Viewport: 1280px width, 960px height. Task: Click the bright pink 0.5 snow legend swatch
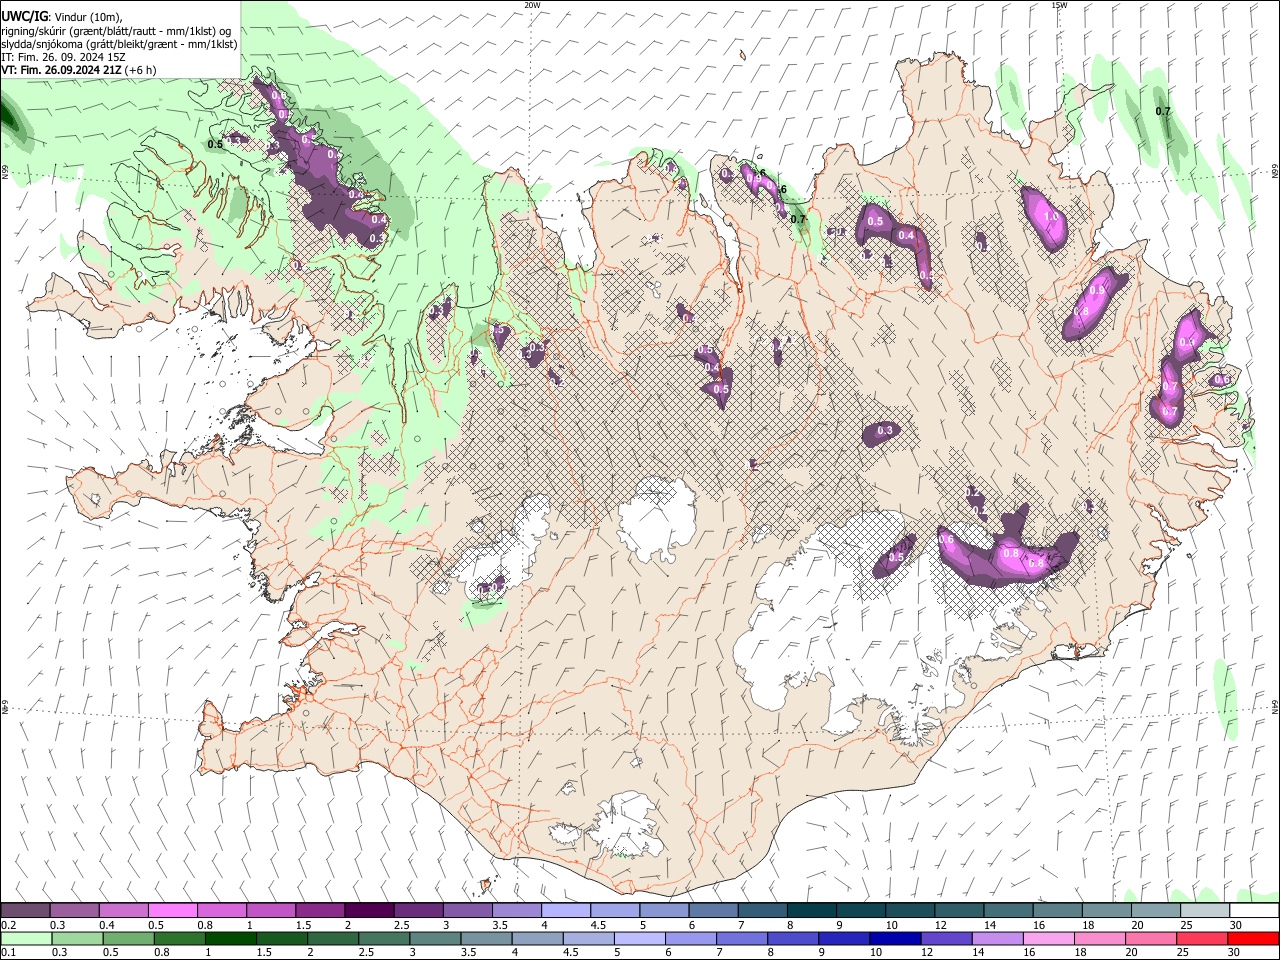point(172,910)
